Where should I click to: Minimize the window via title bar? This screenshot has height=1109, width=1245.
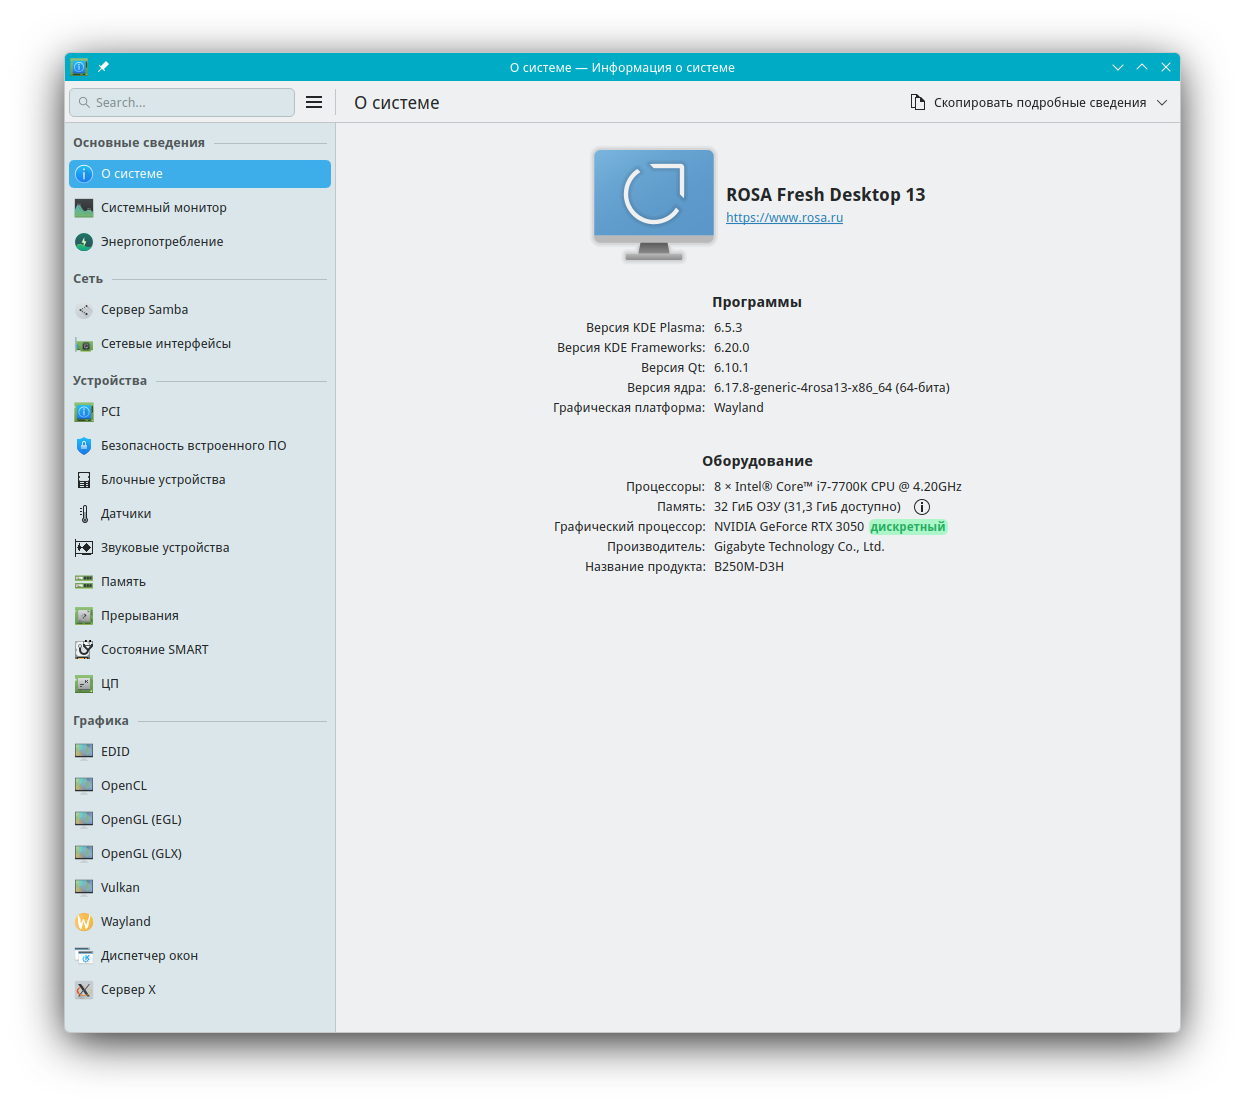pyautogui.click(x=1118, y=67)
